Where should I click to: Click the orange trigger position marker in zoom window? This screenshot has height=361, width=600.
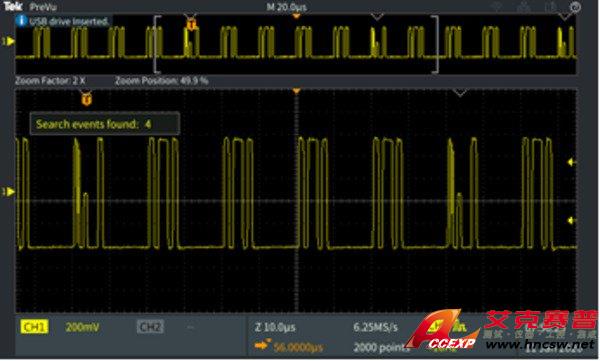296,91
